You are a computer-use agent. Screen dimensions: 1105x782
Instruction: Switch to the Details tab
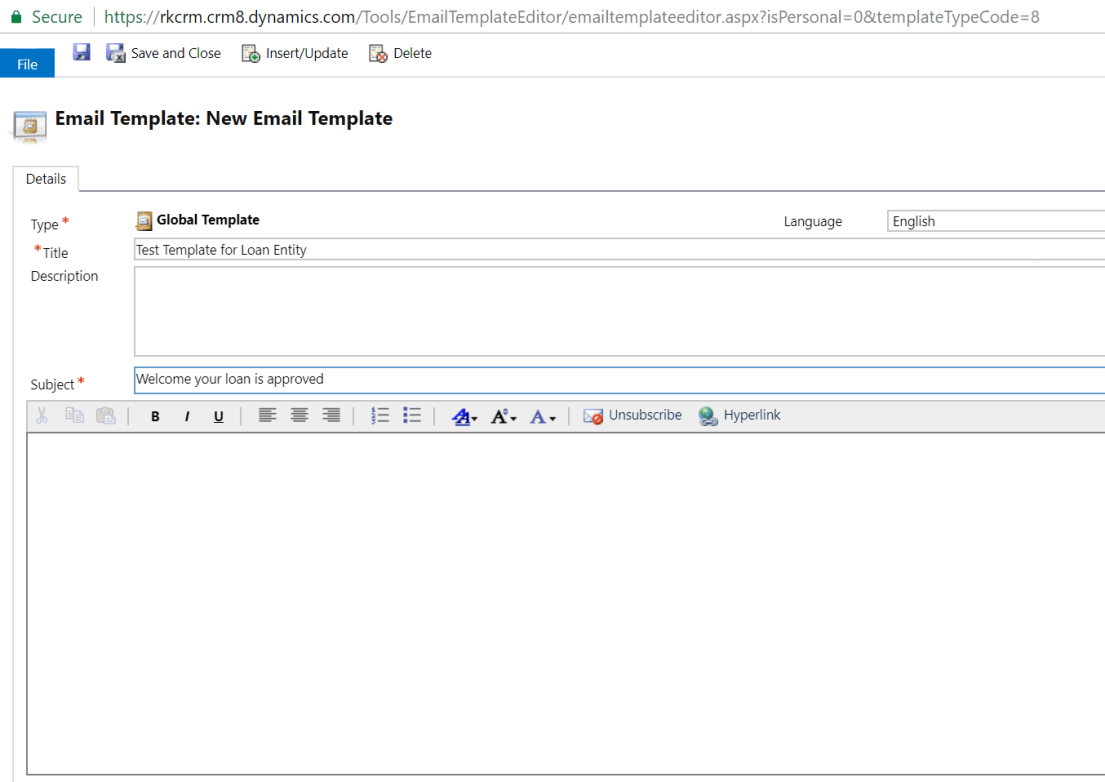46,179
